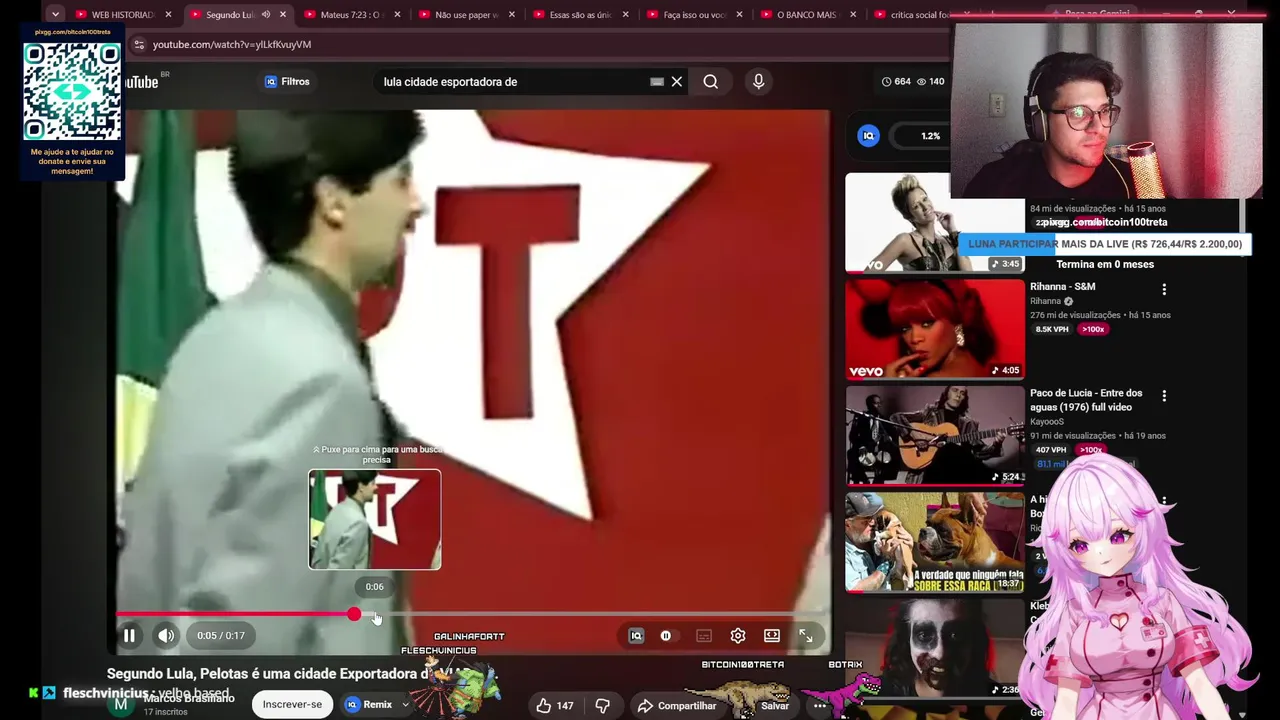Open the vidIQ Filtros button
The height and width of the screenshot is (720, 1280).
coord(287,82)
